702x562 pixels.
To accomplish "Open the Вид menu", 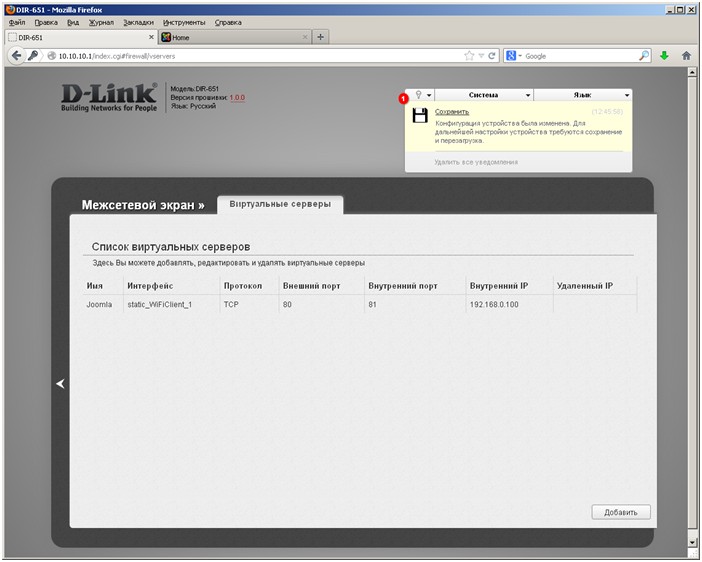I will tap(73, 22).
